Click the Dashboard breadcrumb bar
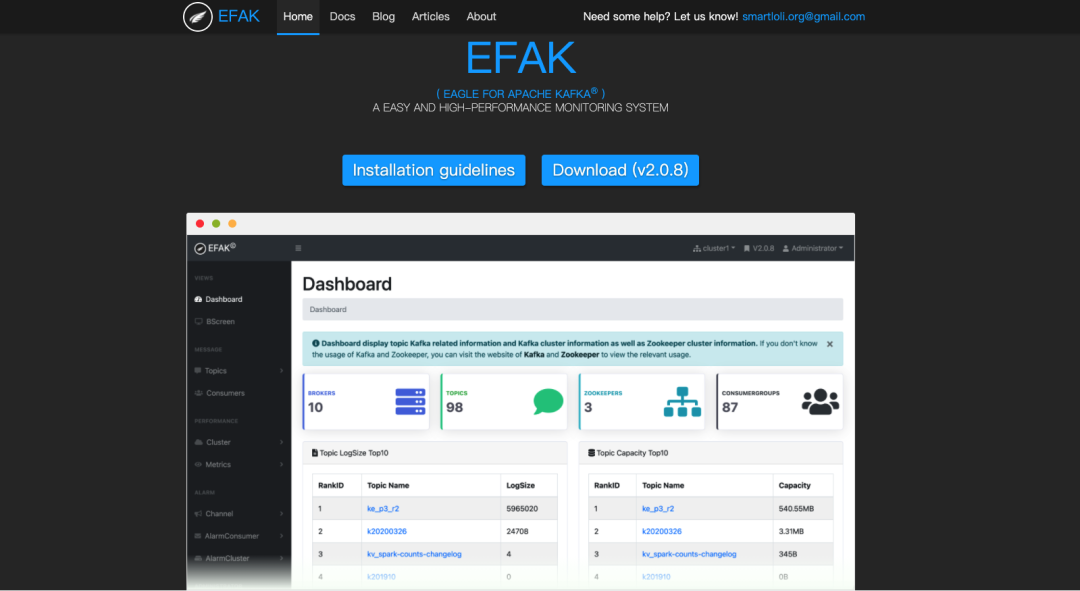 [572, 310]
